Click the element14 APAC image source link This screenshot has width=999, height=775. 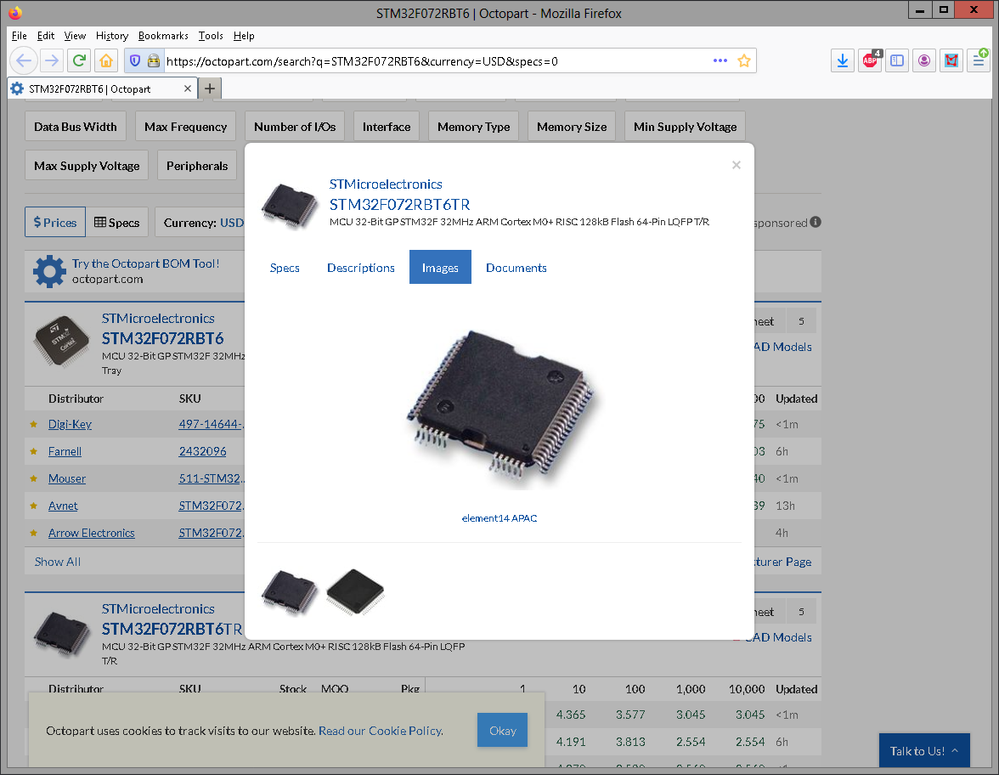pyautogui.click(x=500, y=518)
